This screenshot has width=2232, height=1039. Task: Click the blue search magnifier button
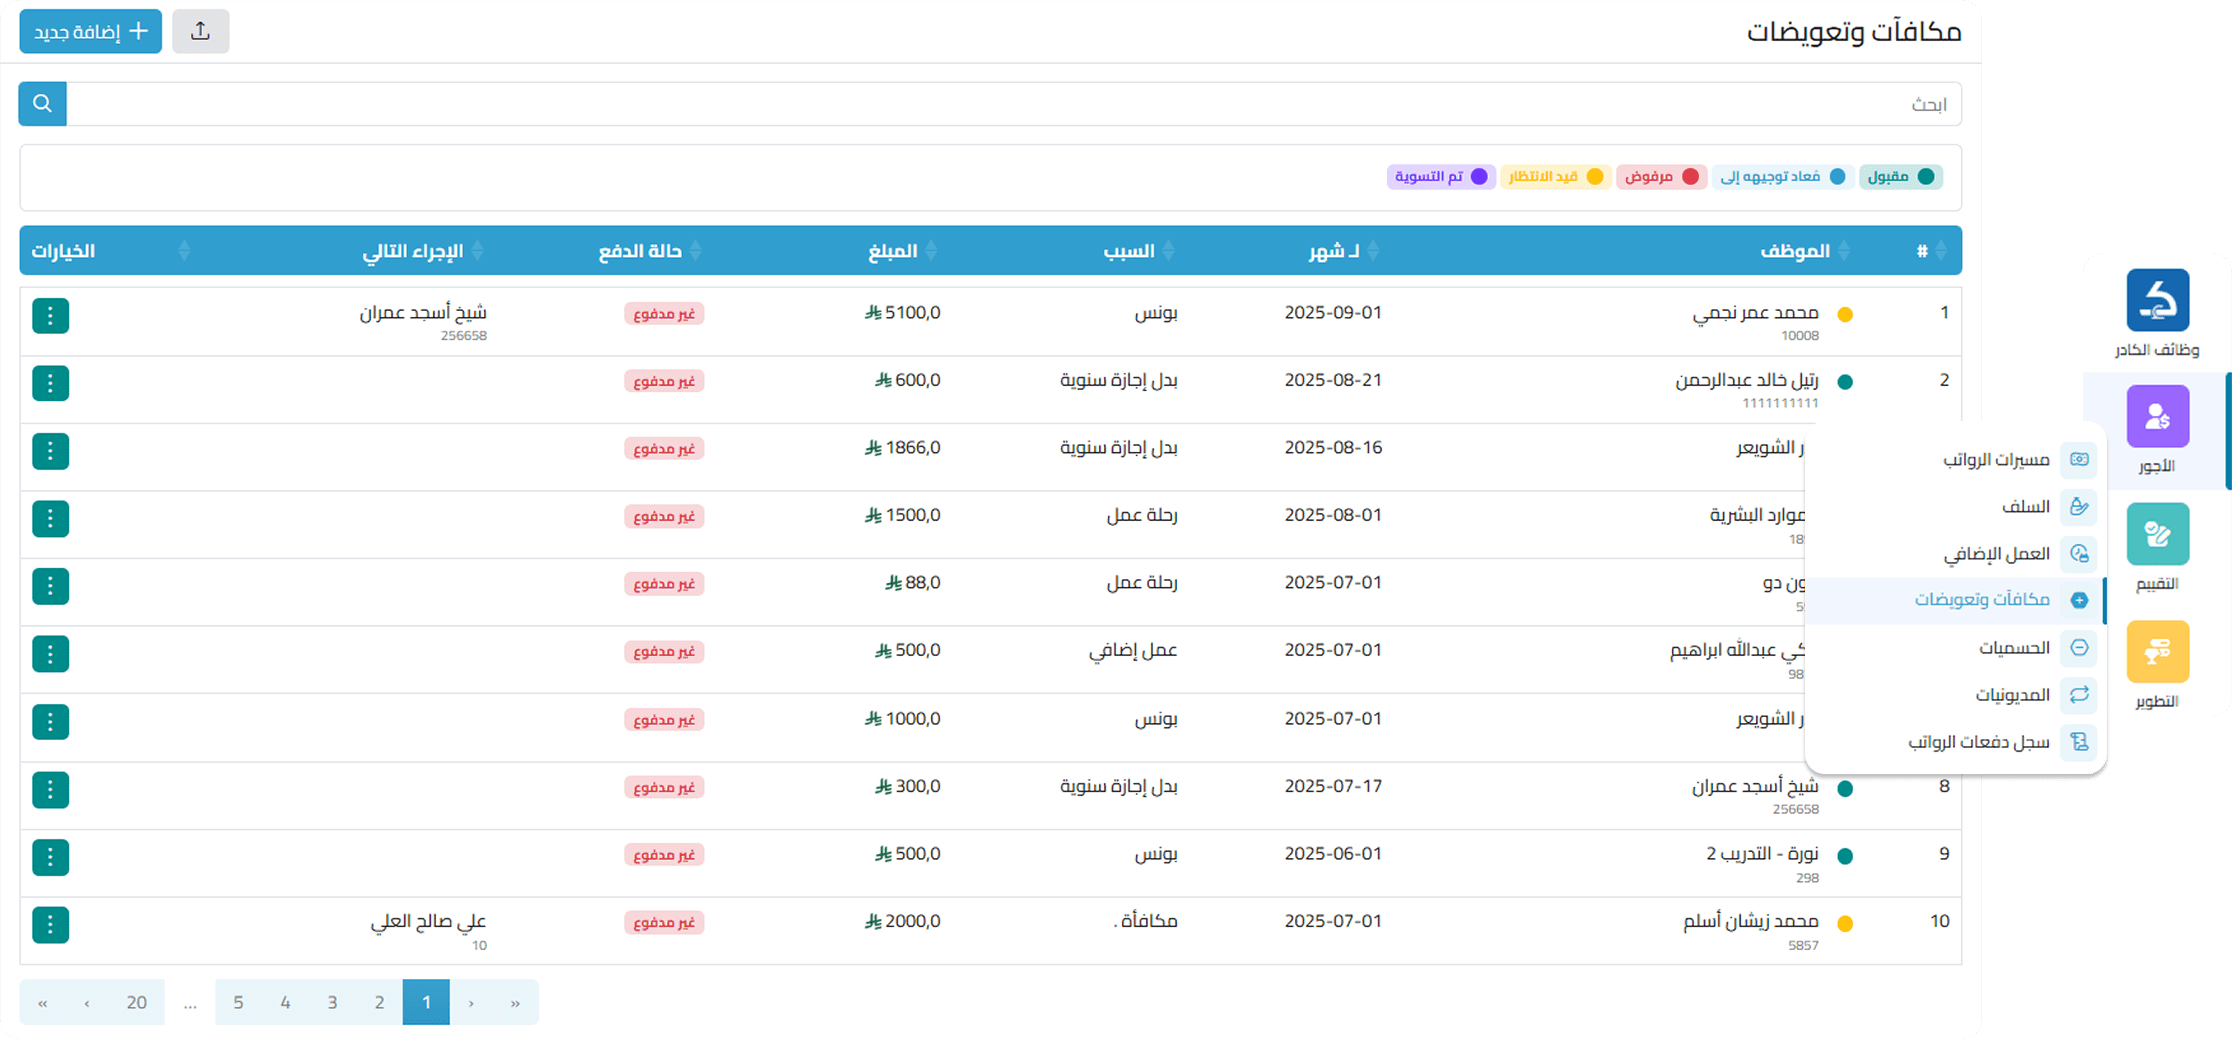coord(42,104)
